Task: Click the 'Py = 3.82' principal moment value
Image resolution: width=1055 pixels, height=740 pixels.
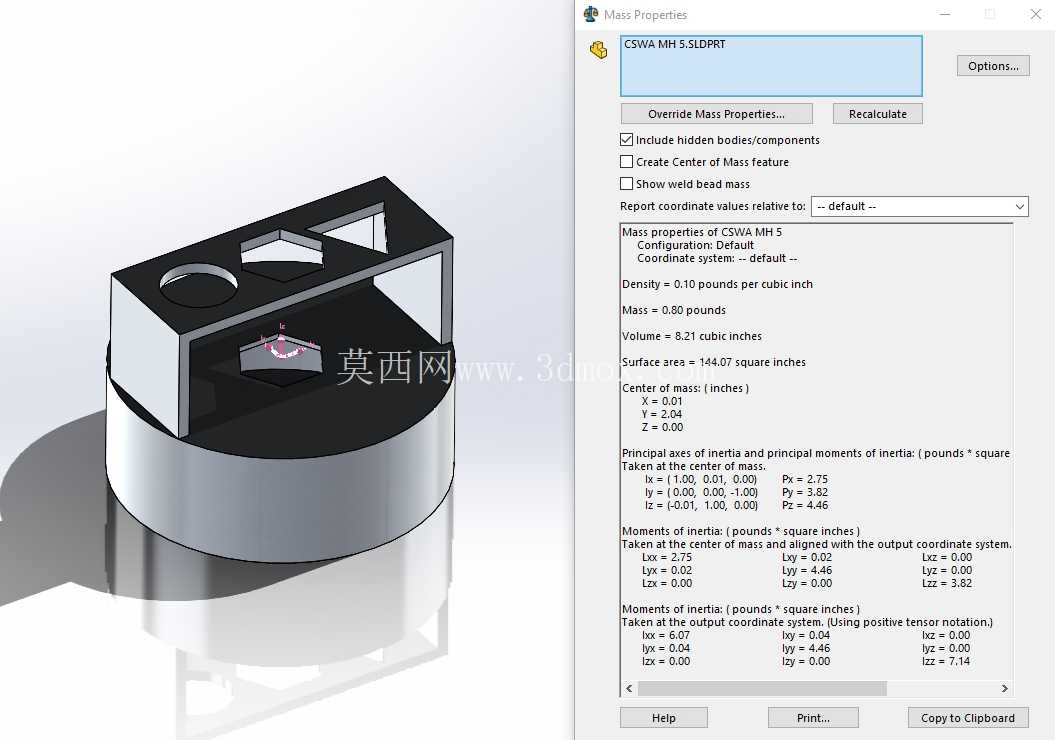Action: coord(805,492)
